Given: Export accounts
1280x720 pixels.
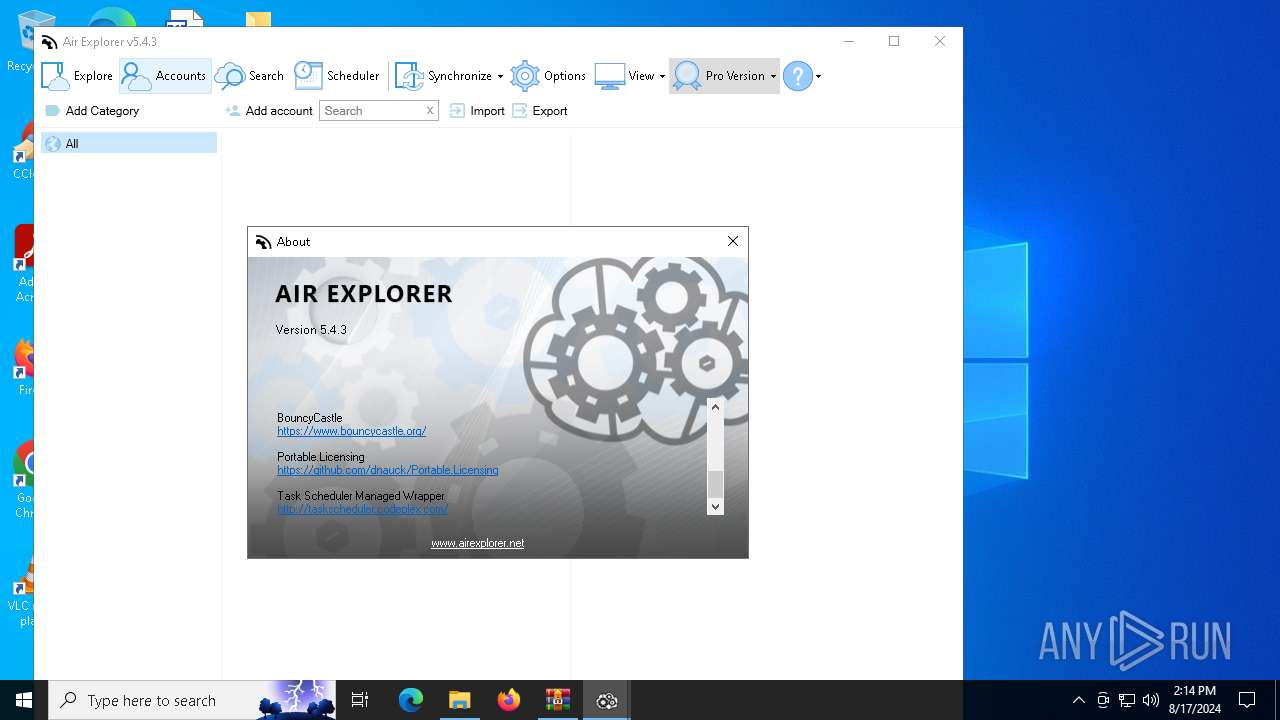Looking at the screenshot, I should (540, 111).
